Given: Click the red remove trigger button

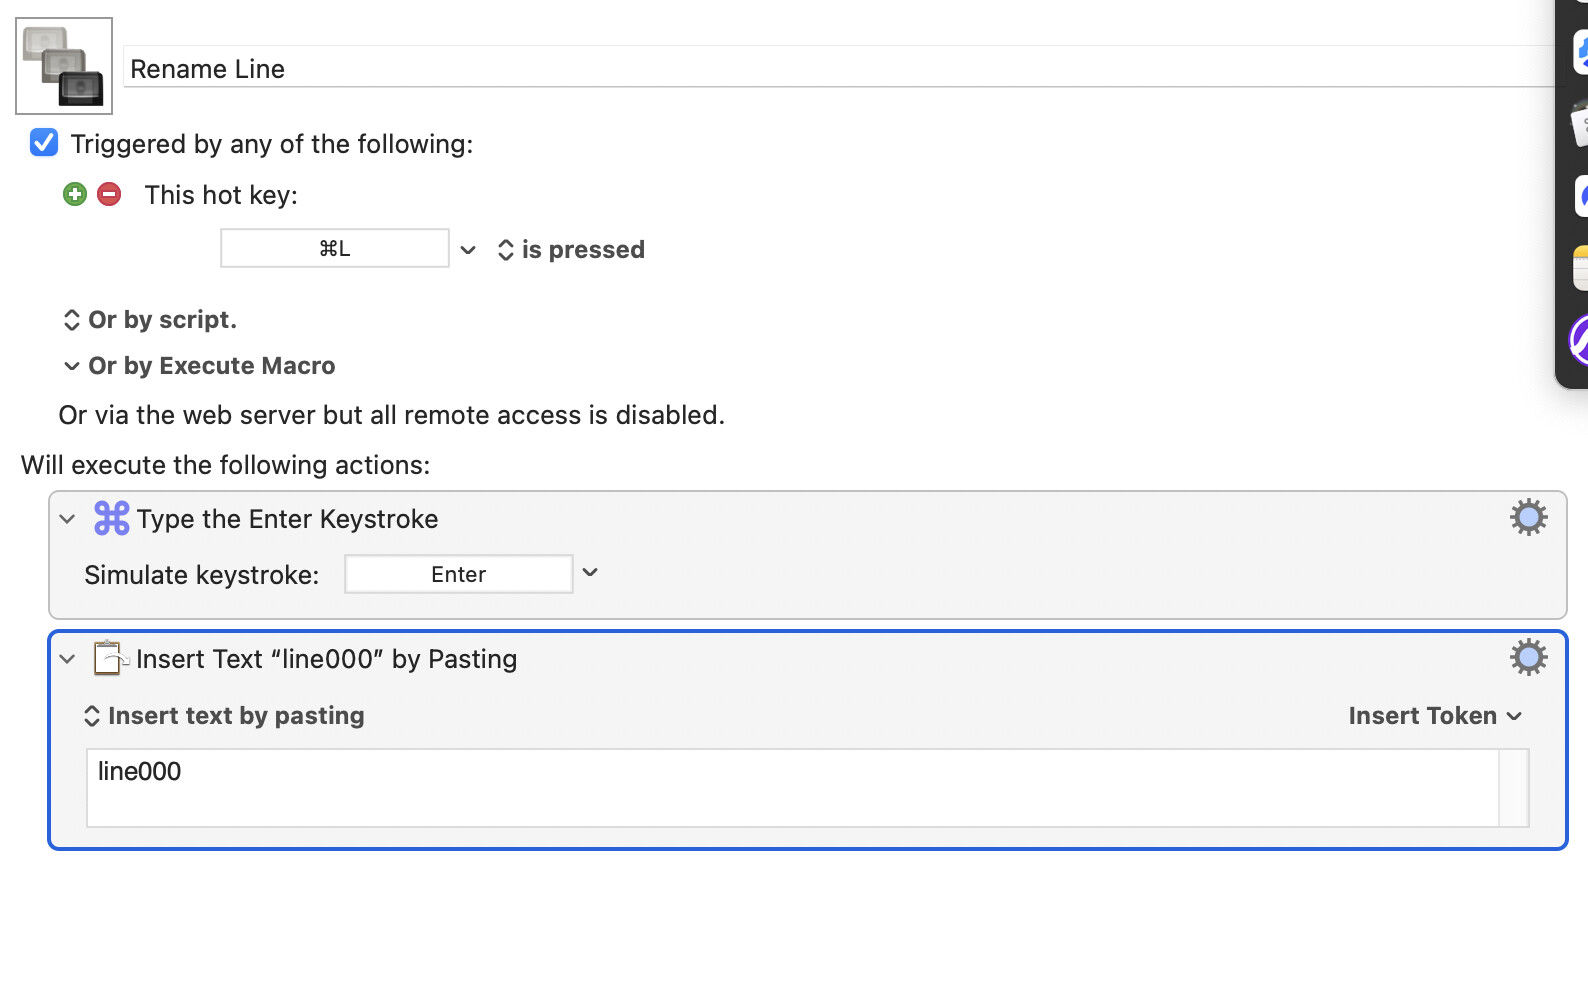Looking at the screenshot, I should (109, 194).
